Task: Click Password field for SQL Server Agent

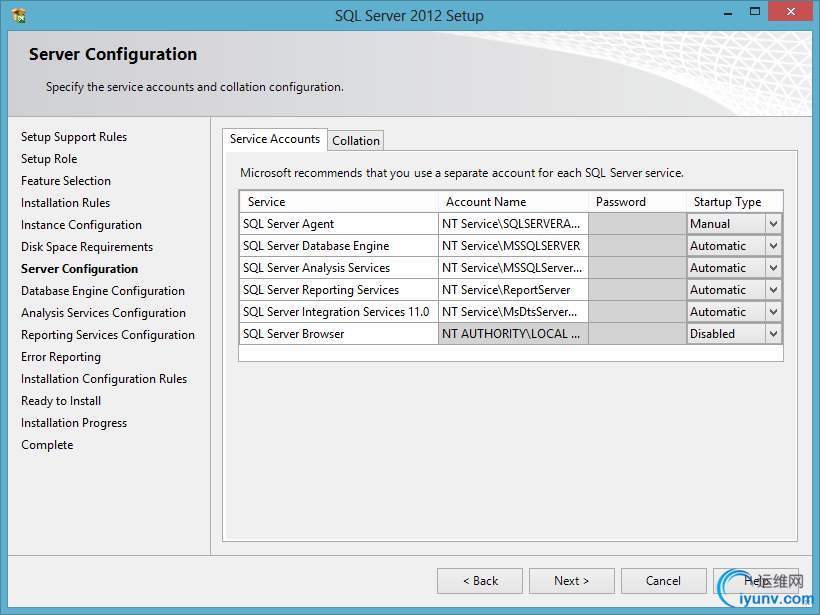Action: tap(637, 224)
